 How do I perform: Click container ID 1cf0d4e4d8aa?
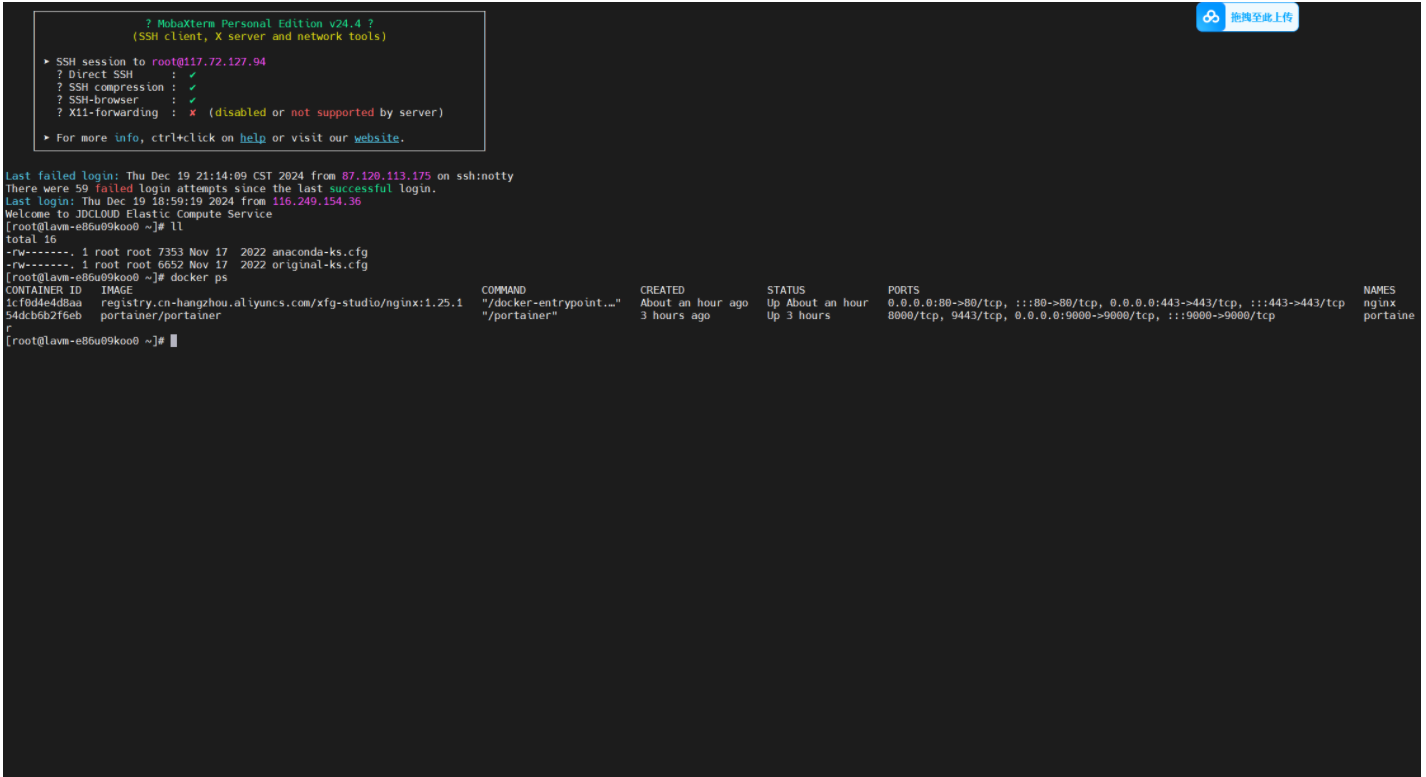pyautogui.click(x=44, y=303)
